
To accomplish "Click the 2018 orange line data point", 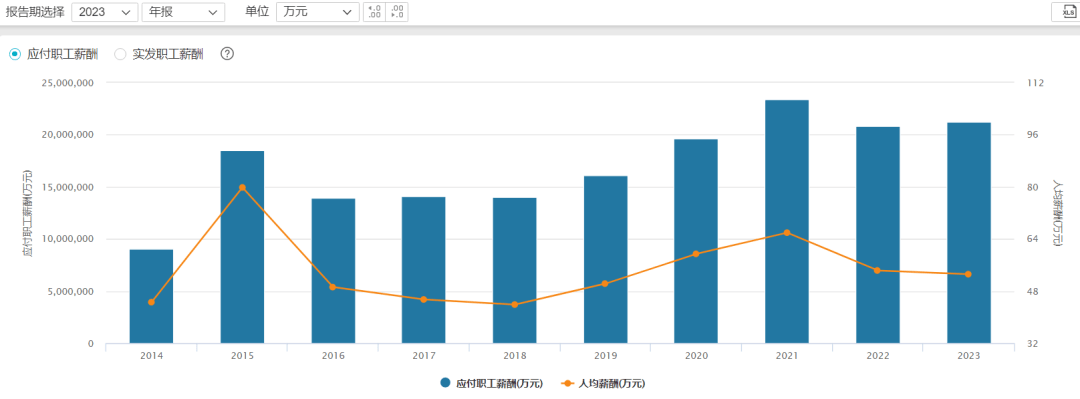I will pyautogui.click(x=515, y=305).
